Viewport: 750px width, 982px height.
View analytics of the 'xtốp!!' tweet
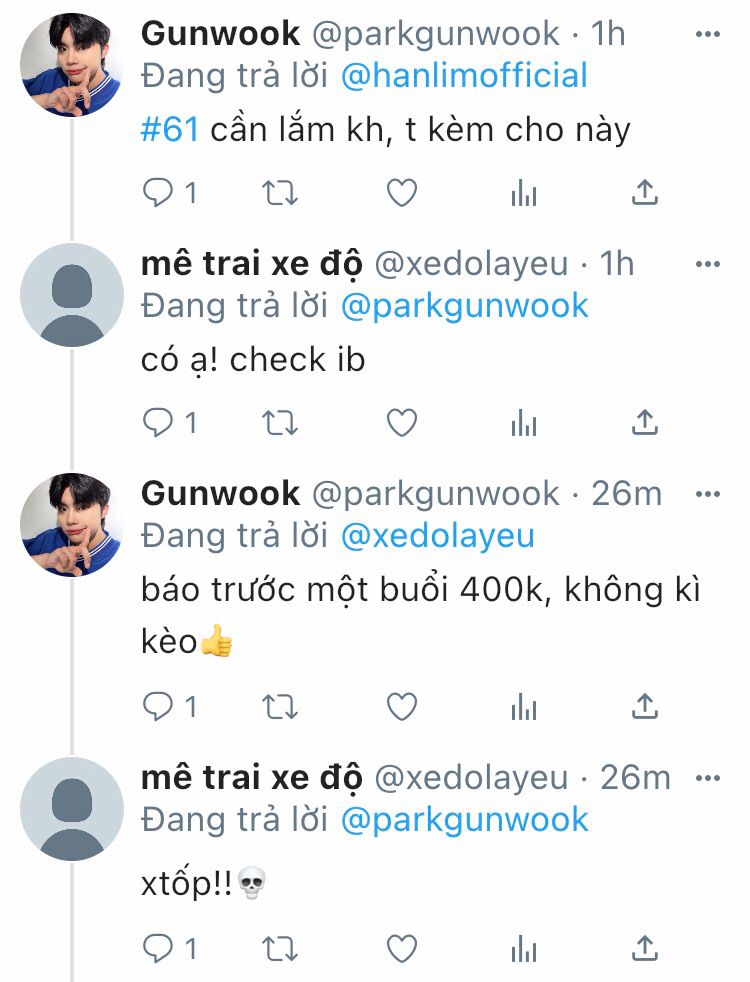pos(523,948)
